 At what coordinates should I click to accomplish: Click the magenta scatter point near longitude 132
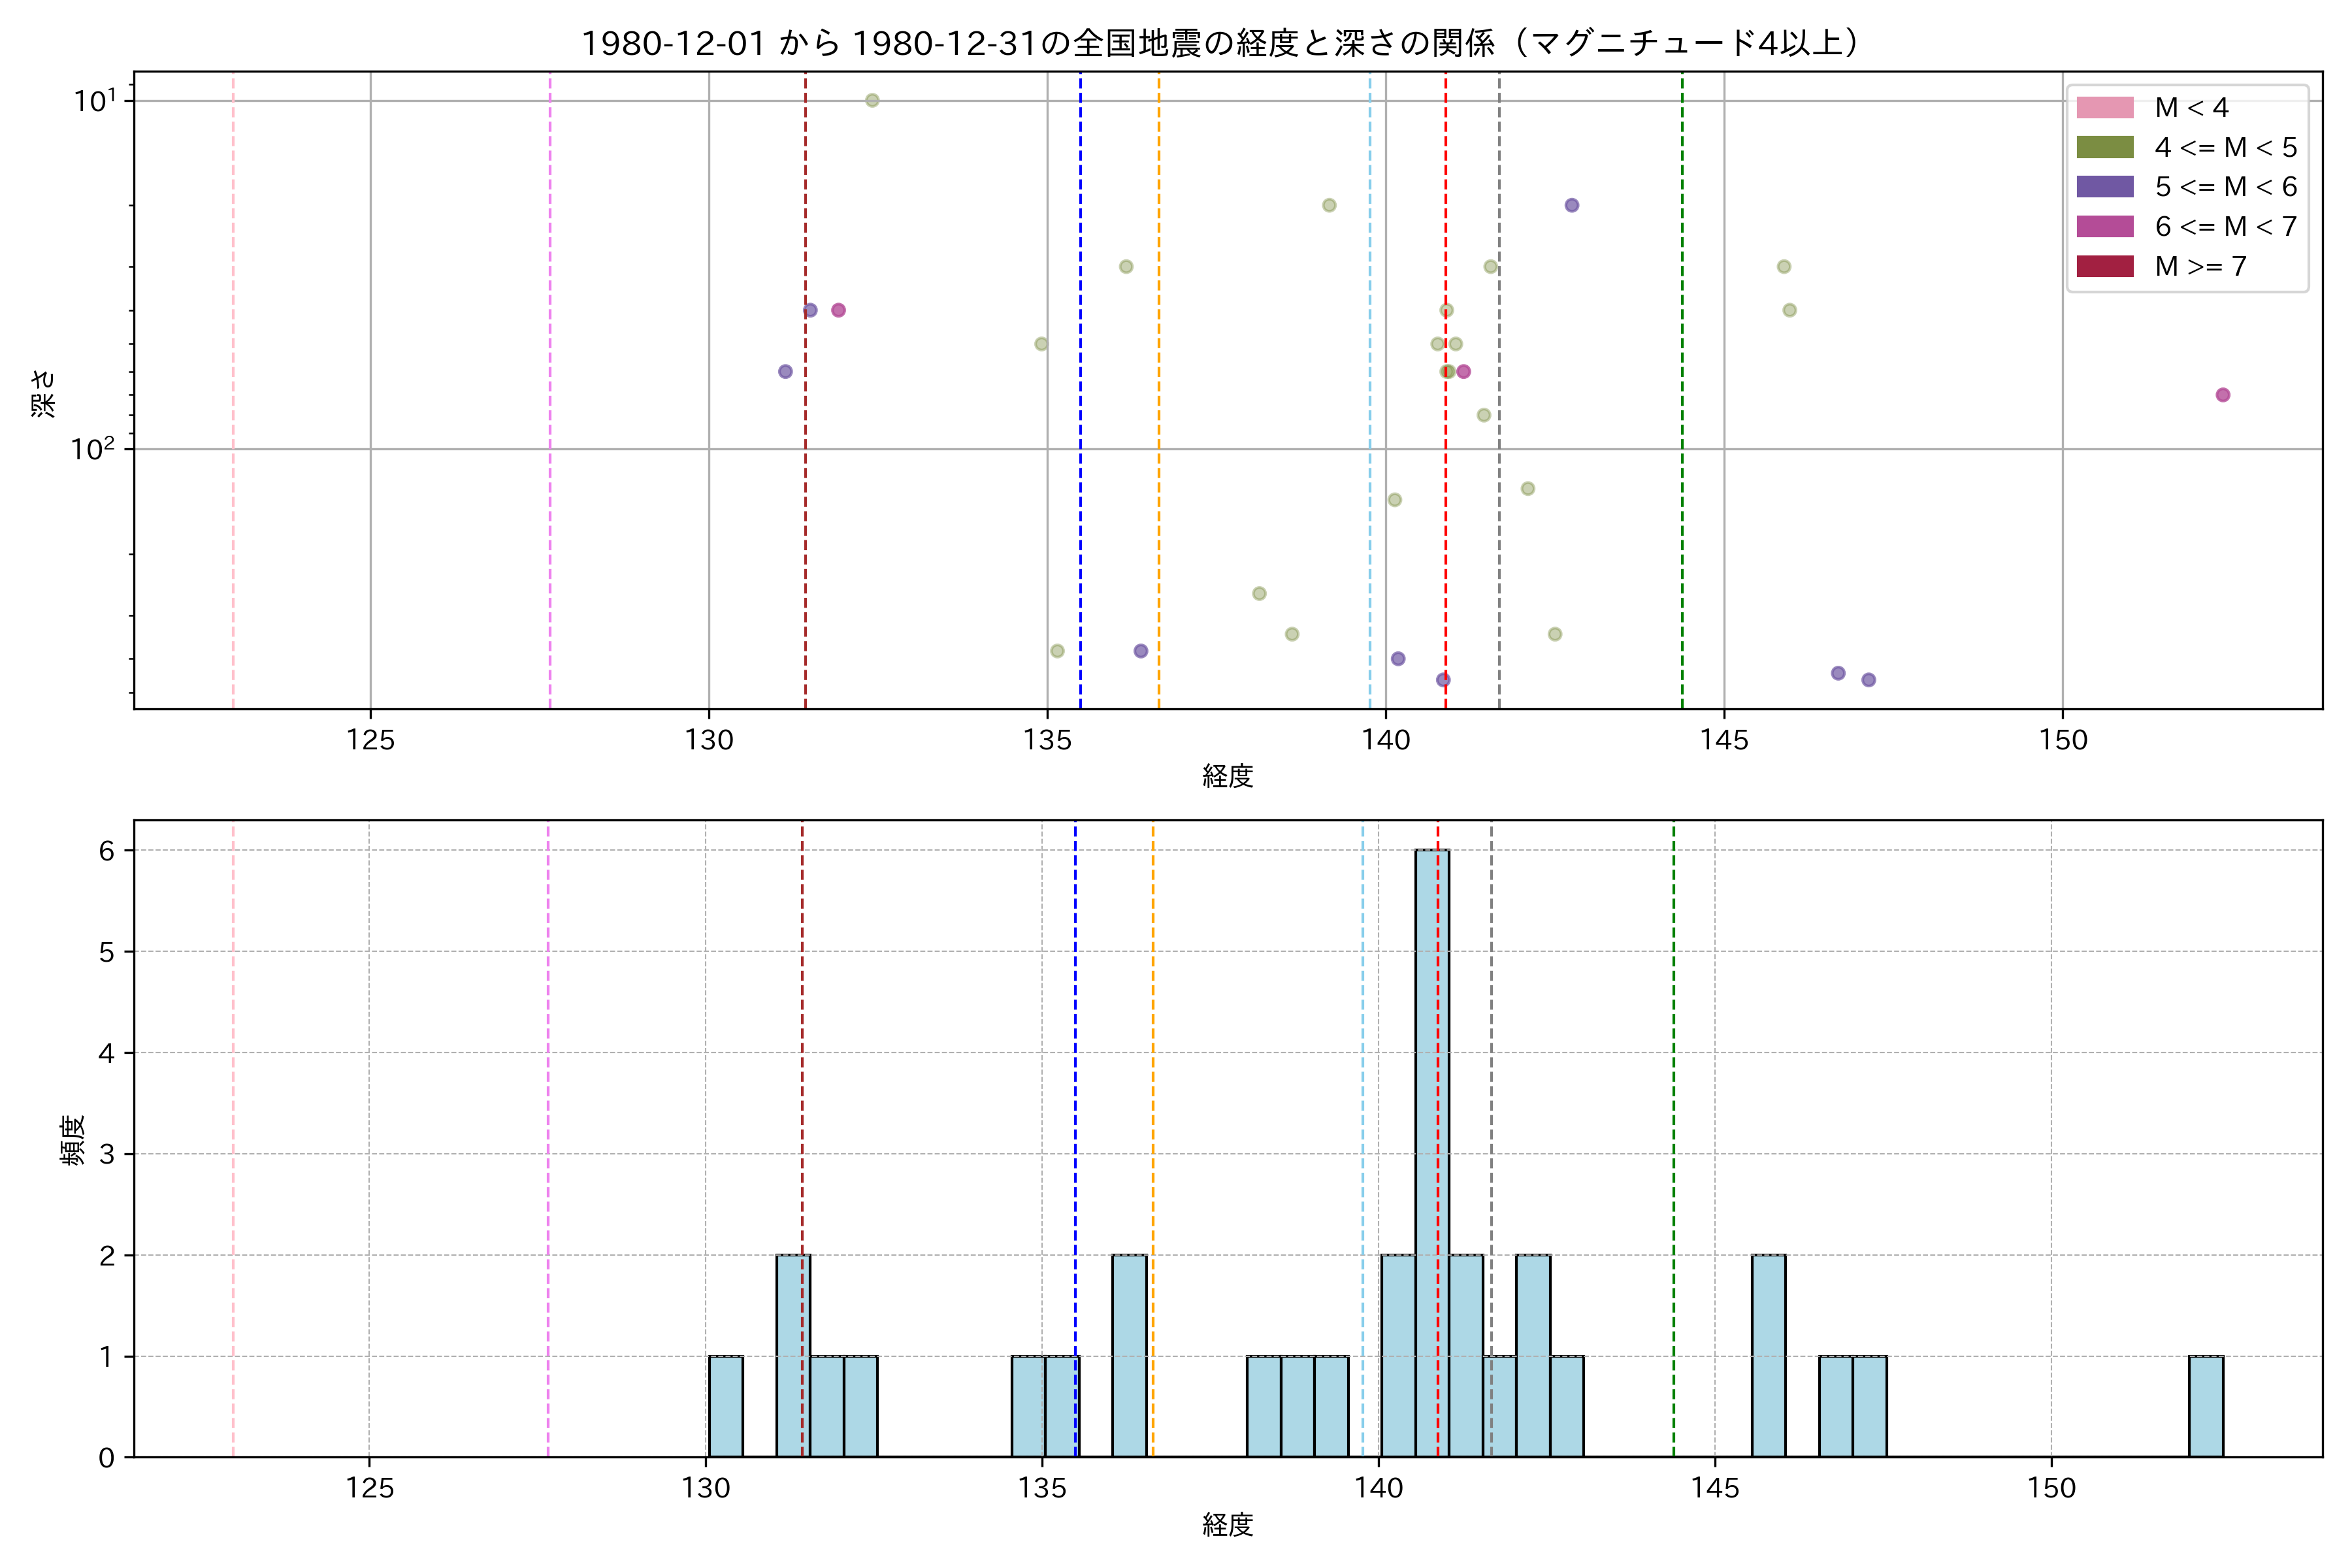click(x=838, y=310)
